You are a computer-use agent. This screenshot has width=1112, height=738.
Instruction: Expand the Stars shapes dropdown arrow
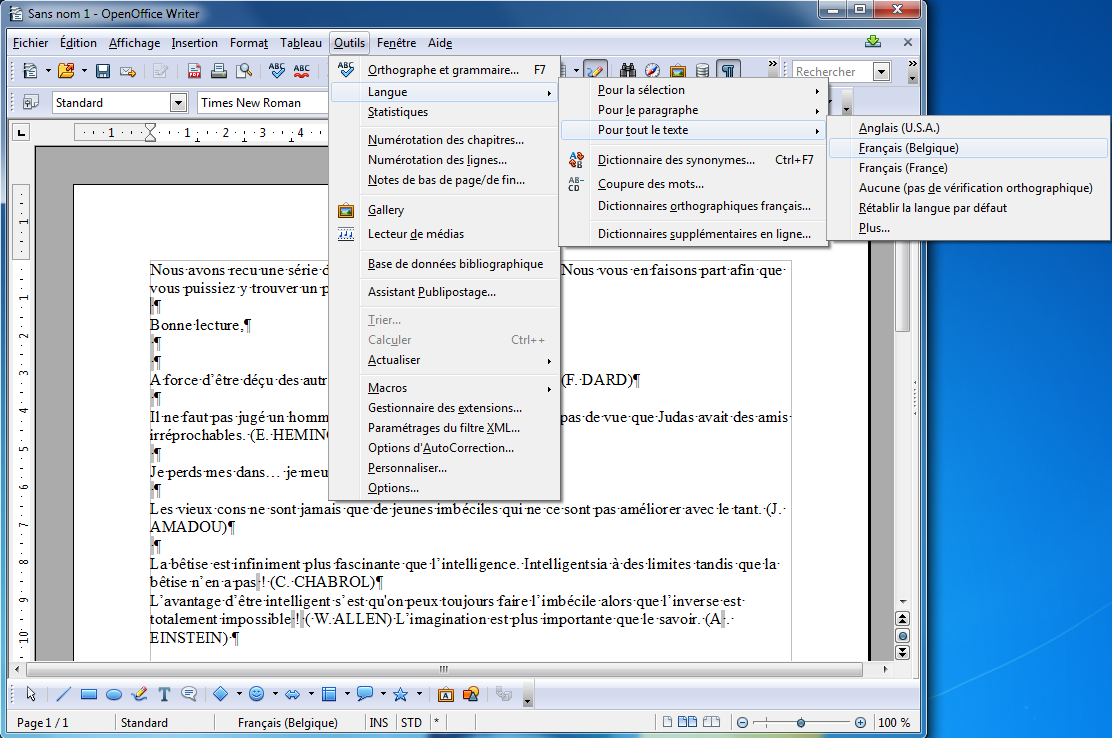tap(419, 694)
